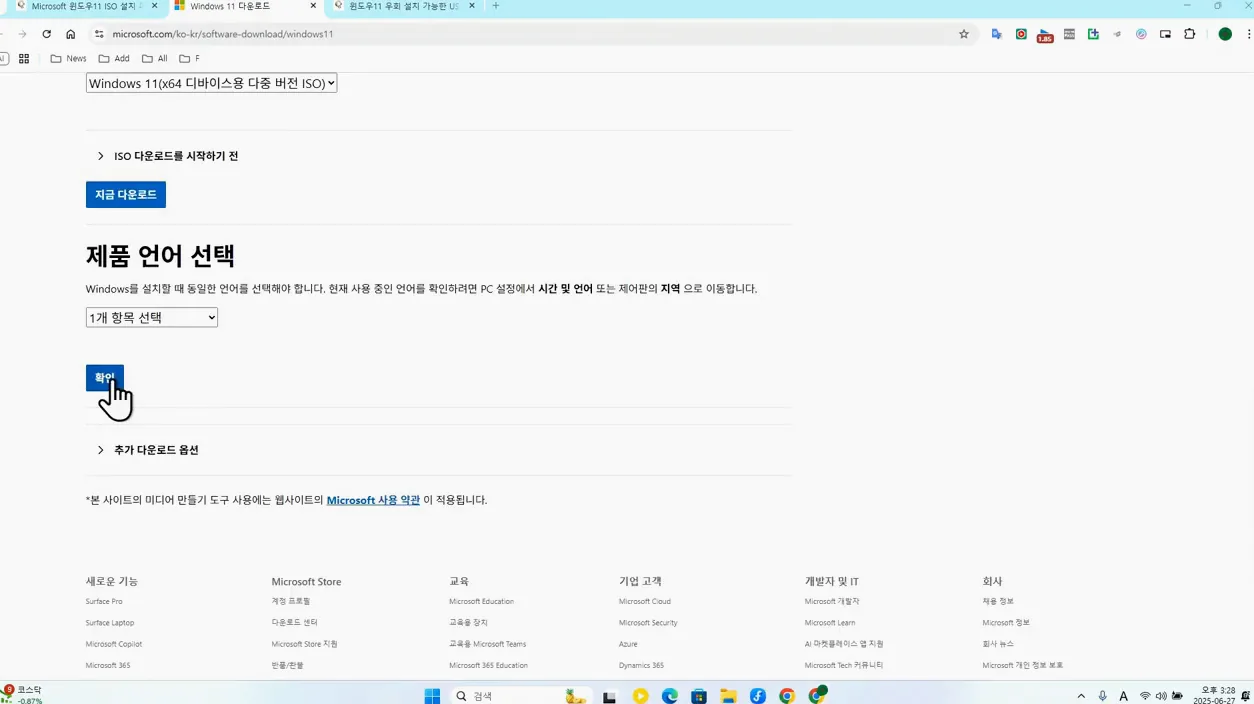The image size is (1254, 704).
Task: Open the Azure footer link
Action: (628, 644)
